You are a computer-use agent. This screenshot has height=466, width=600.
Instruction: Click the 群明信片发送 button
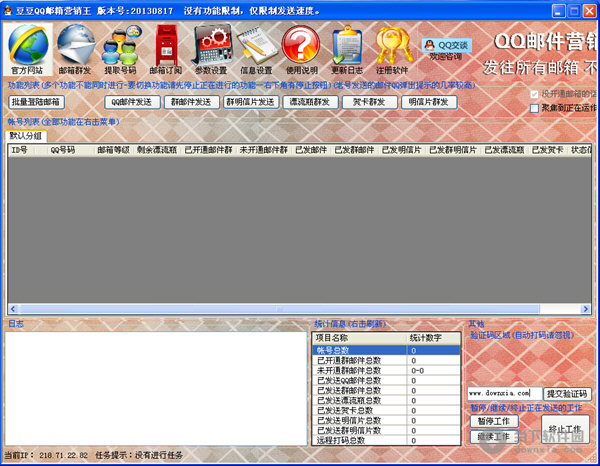pos(251,102)
